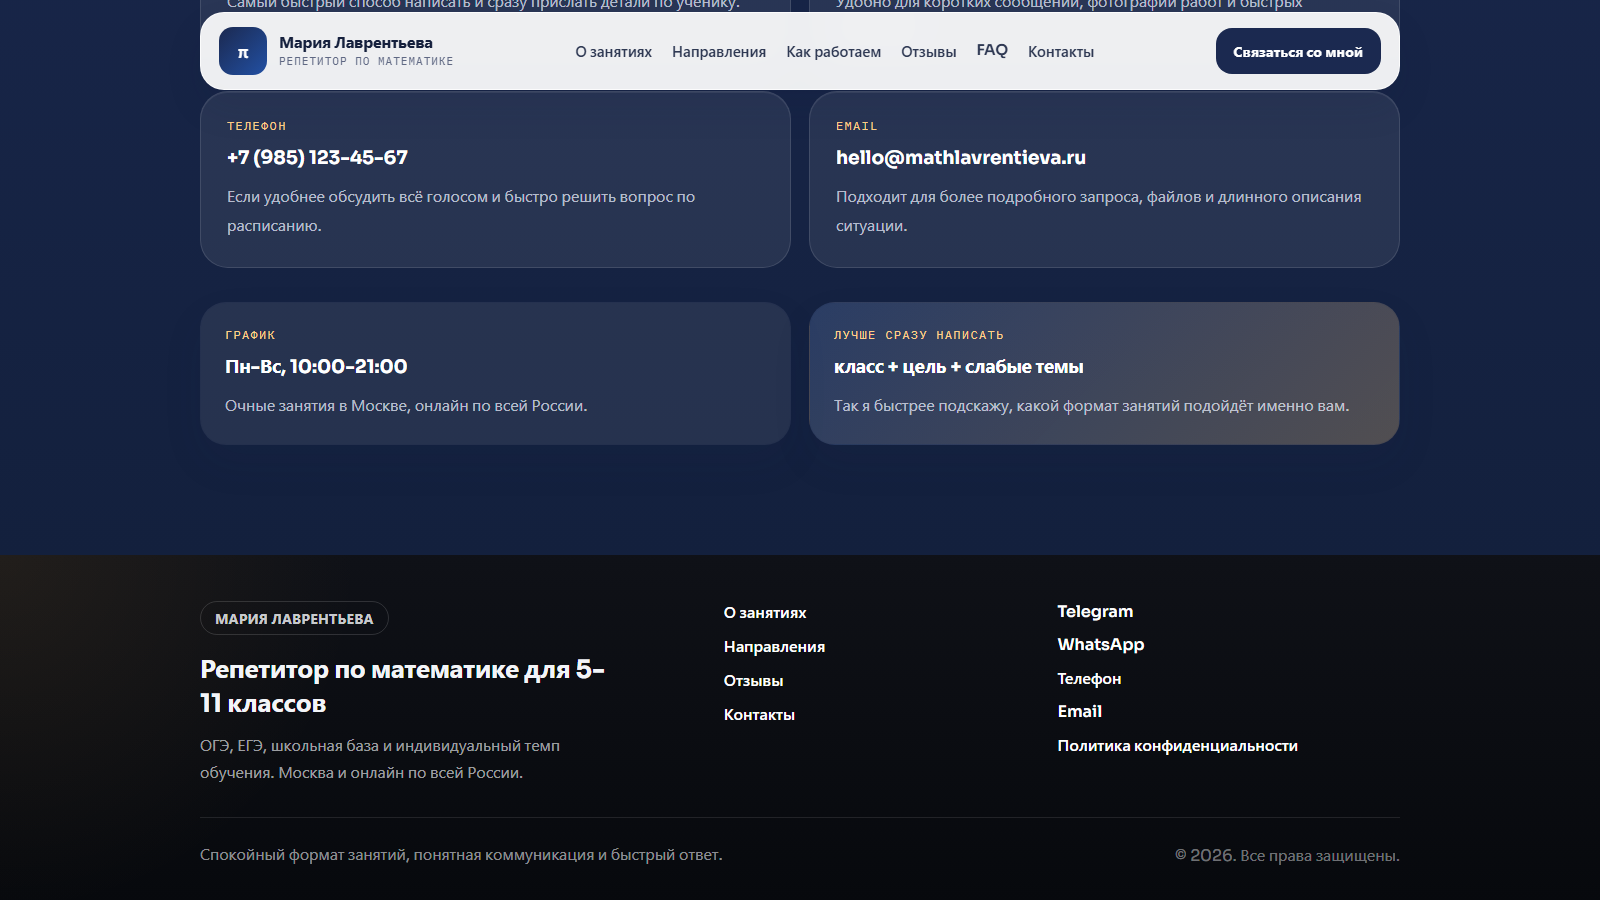
Task: Click the ГРАФИК card label
Action: [x=250, y=335]
